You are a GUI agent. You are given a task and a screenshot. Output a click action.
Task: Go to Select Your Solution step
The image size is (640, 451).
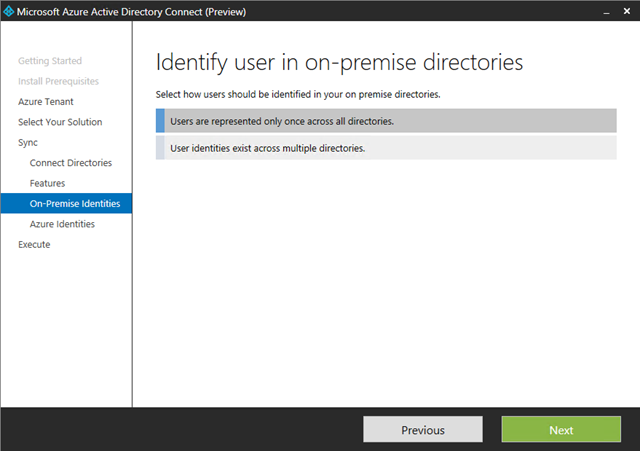pyautogui.click(x=60, y=122)
